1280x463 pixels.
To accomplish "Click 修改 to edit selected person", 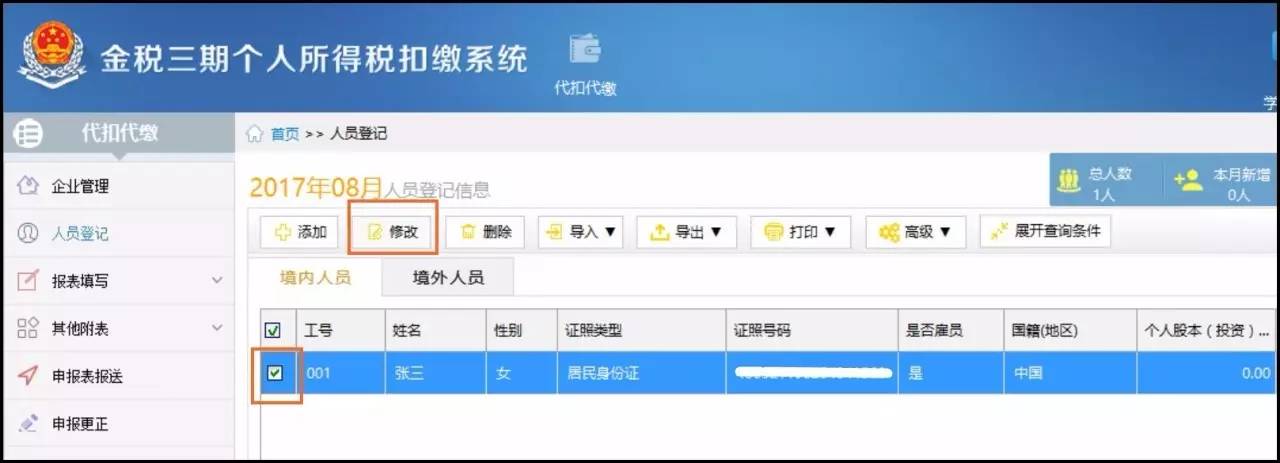I will pos(392,232).
